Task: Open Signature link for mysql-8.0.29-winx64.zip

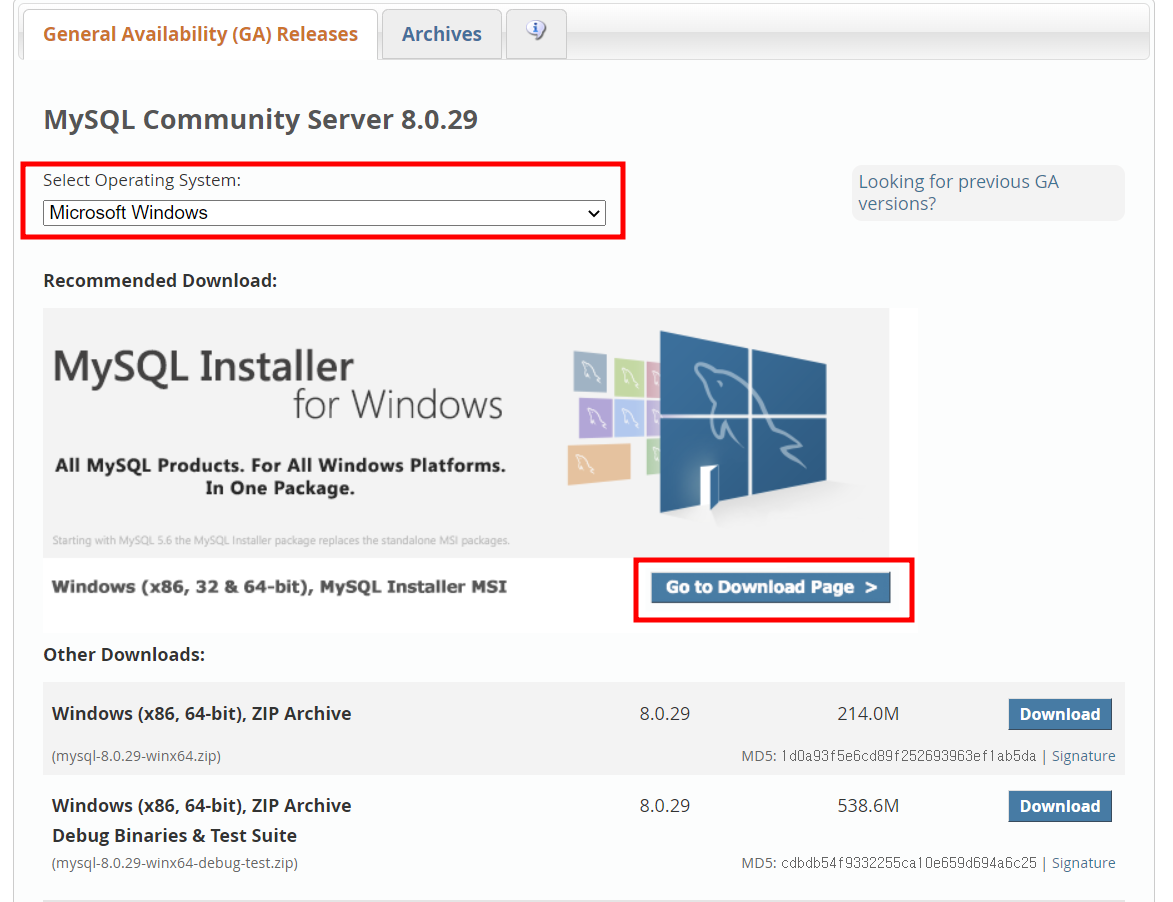Action: 1083,756
